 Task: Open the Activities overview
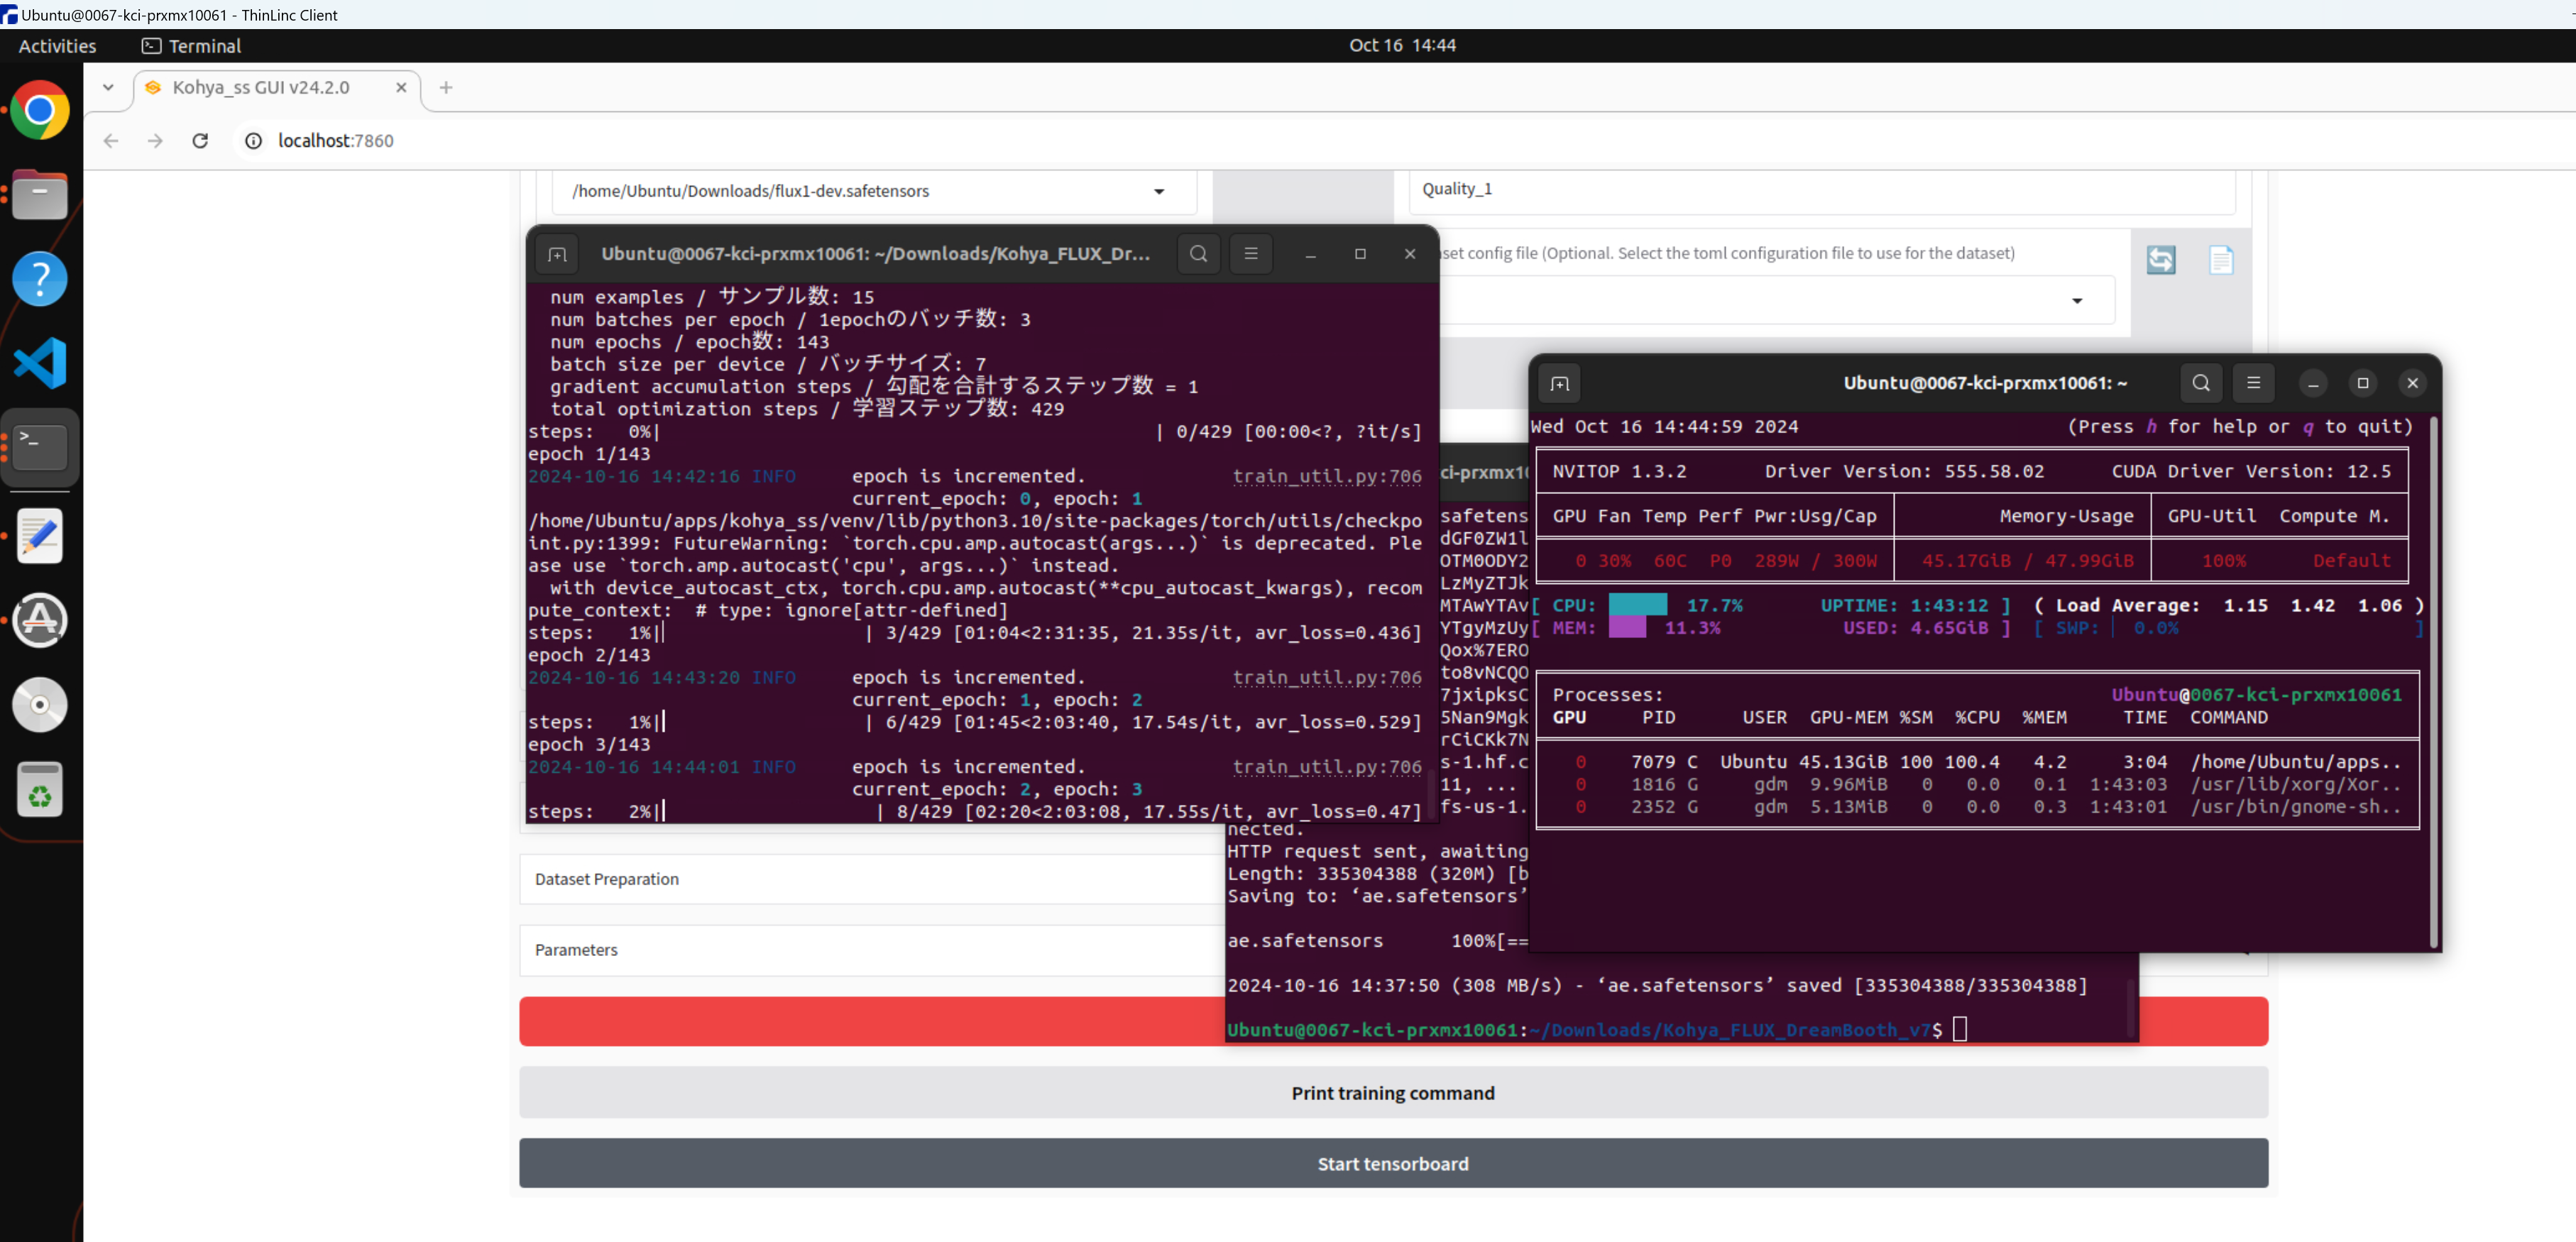tap(57, 46)
